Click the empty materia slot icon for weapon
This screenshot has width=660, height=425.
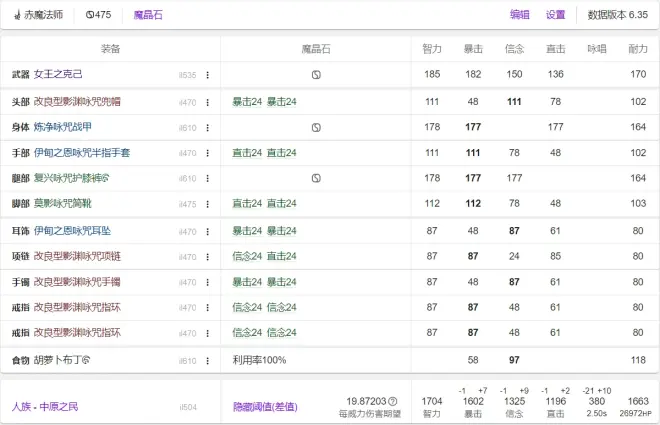[316, 75]
